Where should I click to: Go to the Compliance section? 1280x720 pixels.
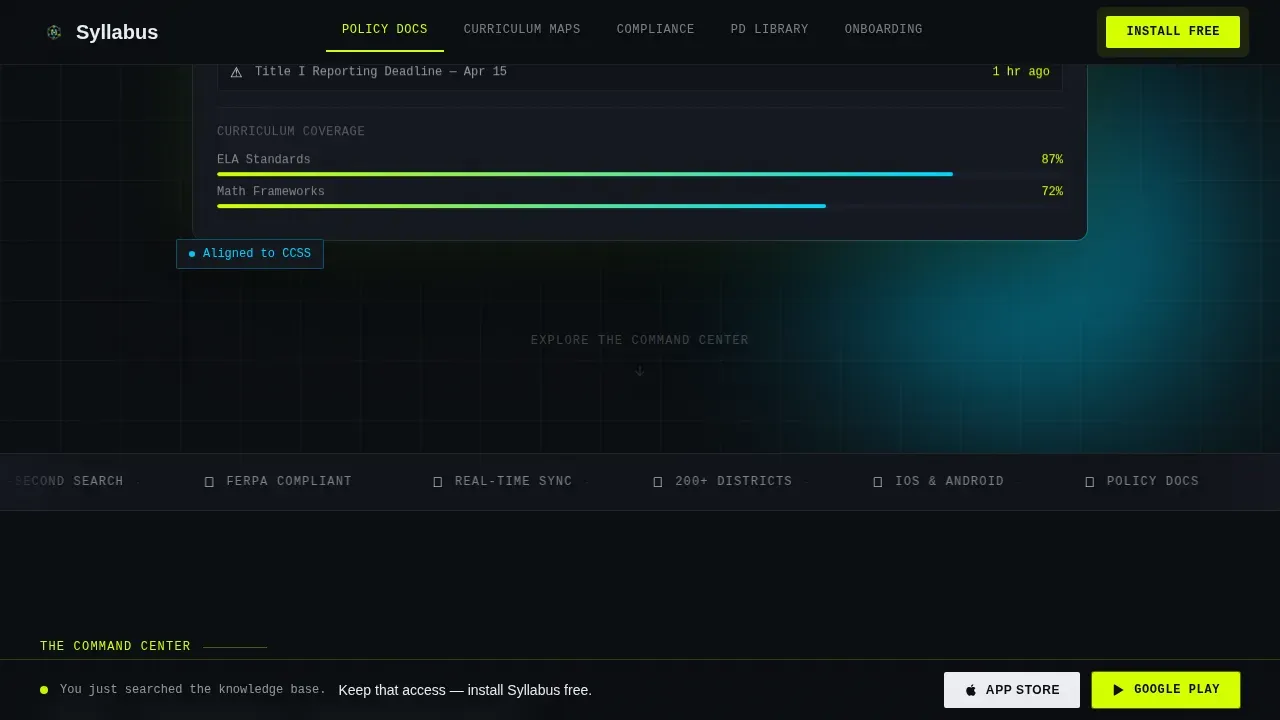656,30
